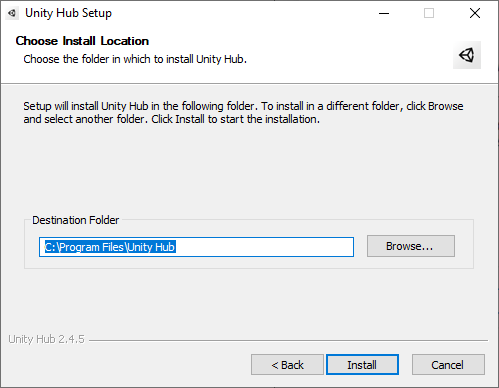Click the greyed-out maximize window button

429,13
